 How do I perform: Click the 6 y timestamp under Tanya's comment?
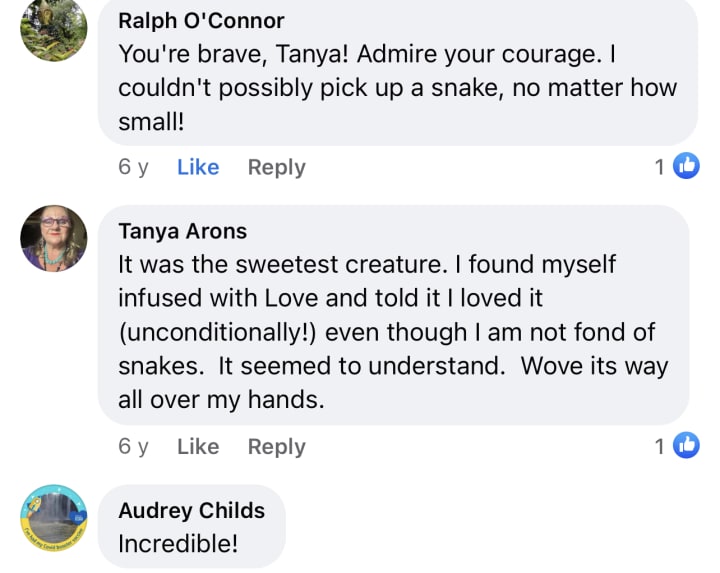tap(133, 447)
